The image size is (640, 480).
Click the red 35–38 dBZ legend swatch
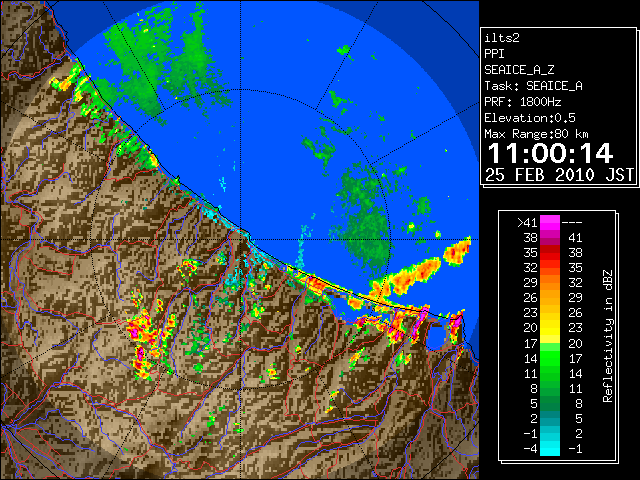[x=550, y=253]
